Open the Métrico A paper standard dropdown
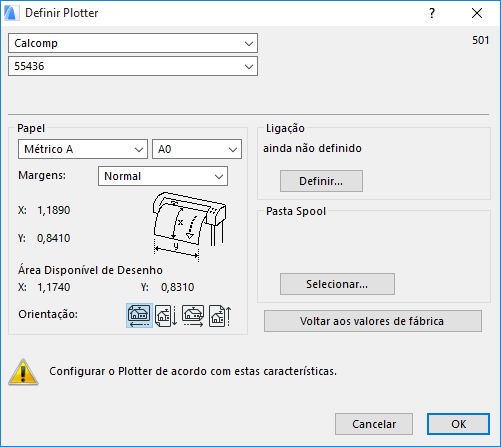501x447 pixels. (83, 149)
